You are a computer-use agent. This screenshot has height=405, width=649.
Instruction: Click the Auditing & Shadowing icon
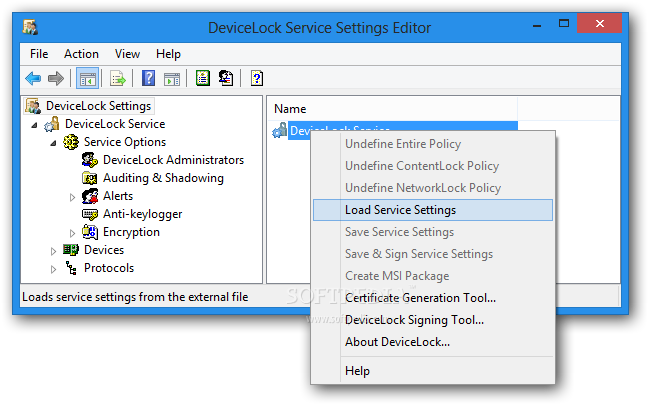pyautogui.click(x=90, y=178)
